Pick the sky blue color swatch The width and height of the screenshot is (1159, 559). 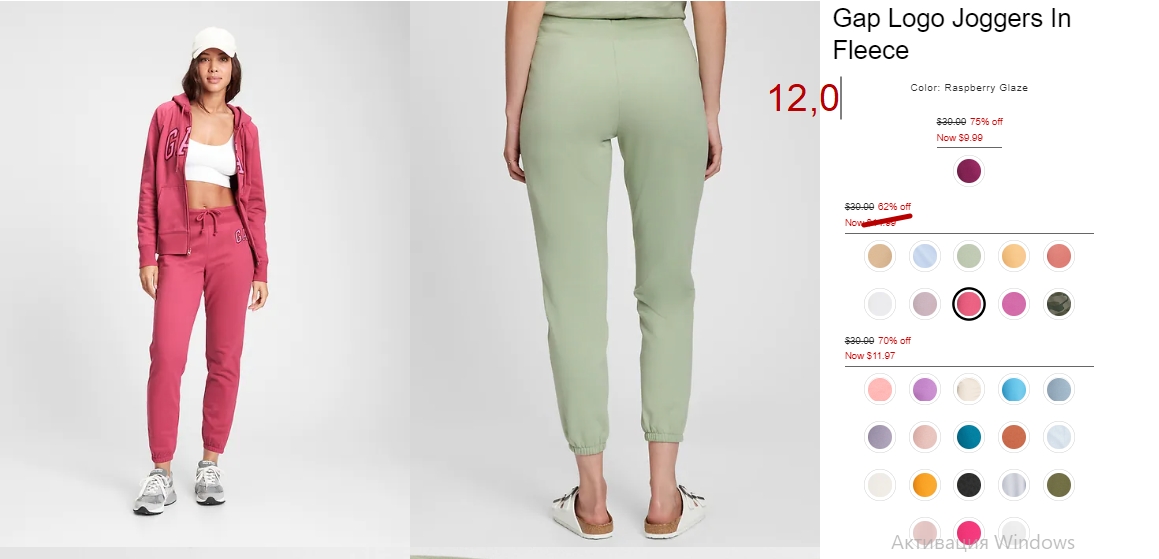pos(1013,389)
